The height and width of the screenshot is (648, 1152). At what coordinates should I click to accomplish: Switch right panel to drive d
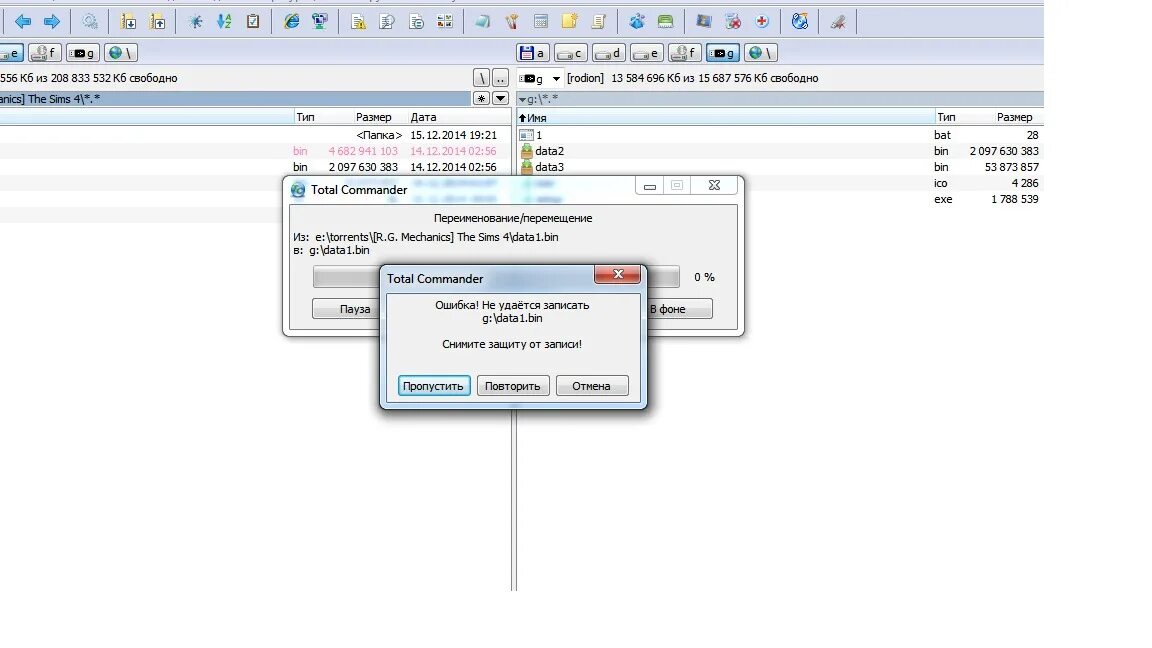click(x=608, y=53)
